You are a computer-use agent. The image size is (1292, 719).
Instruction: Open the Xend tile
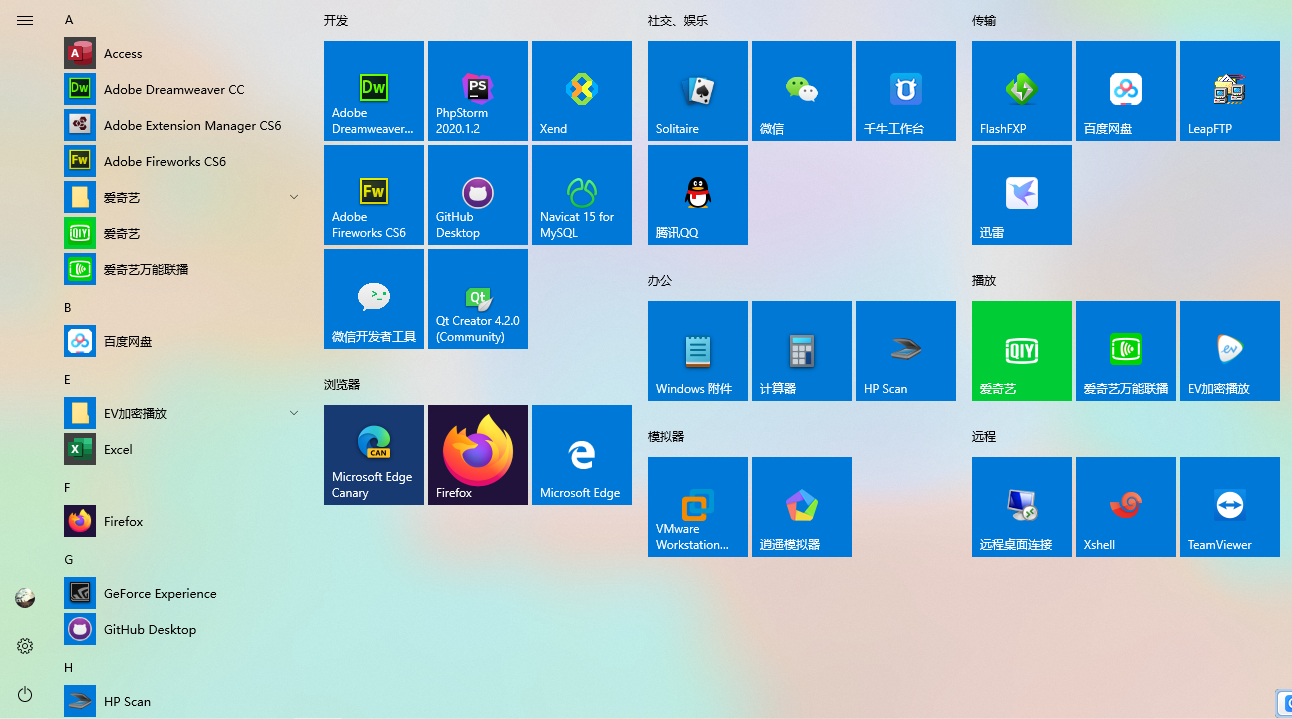(582, 91)
